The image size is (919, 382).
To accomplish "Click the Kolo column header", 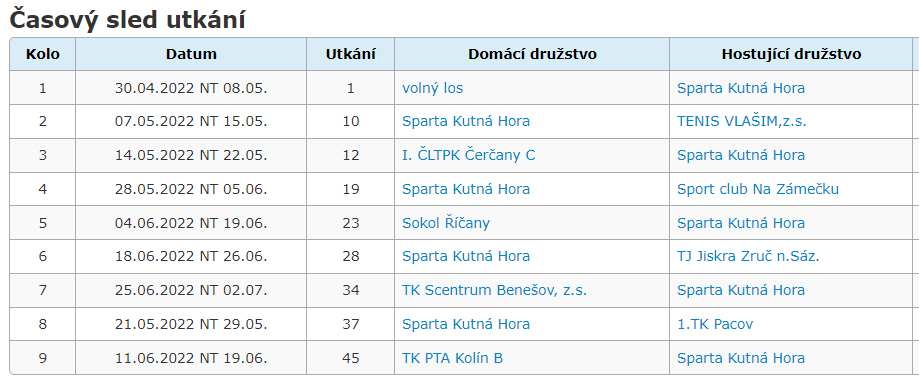I will (x=42, y=54).
